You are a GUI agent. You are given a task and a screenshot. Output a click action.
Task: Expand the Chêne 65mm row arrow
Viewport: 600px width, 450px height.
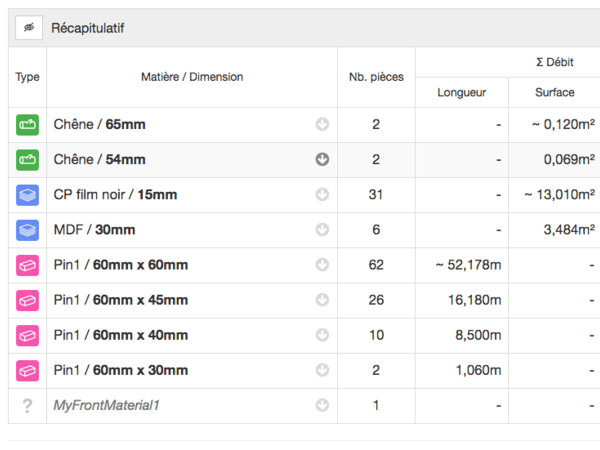[x=322, y=125]
